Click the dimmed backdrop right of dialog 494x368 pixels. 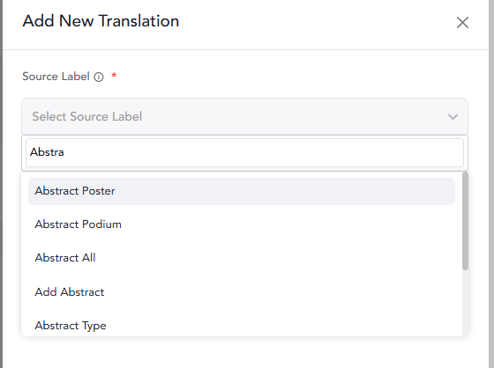pos(491,184)
